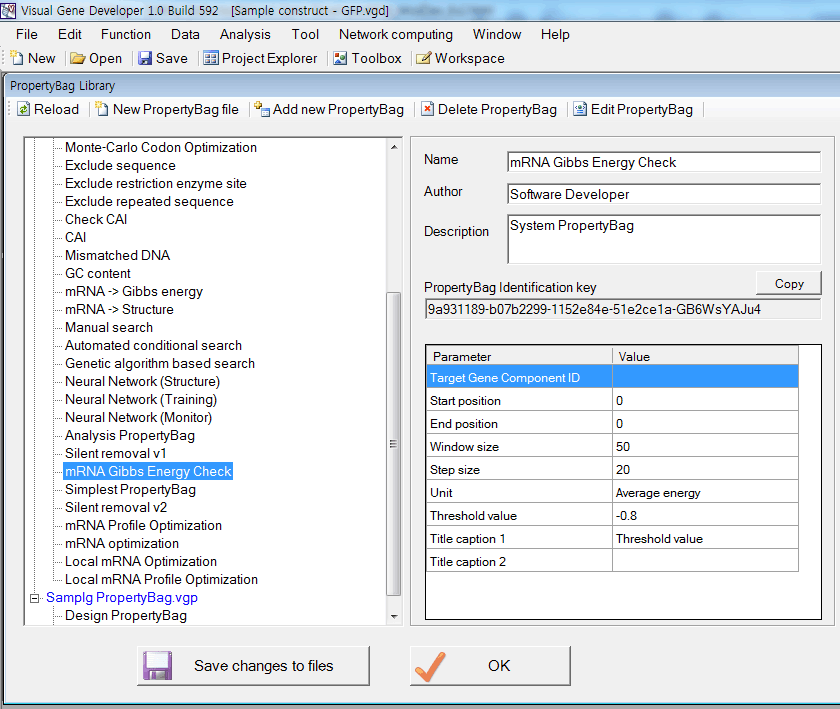The height and width of the screenshot is (709, 840).
Task: Click the Copy identification key button
Action: [x=789, y=283]
